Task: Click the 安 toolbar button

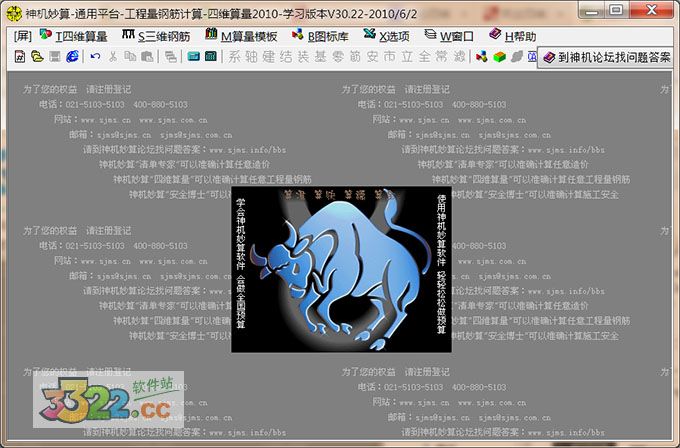Action: click(x=373, y=56)
